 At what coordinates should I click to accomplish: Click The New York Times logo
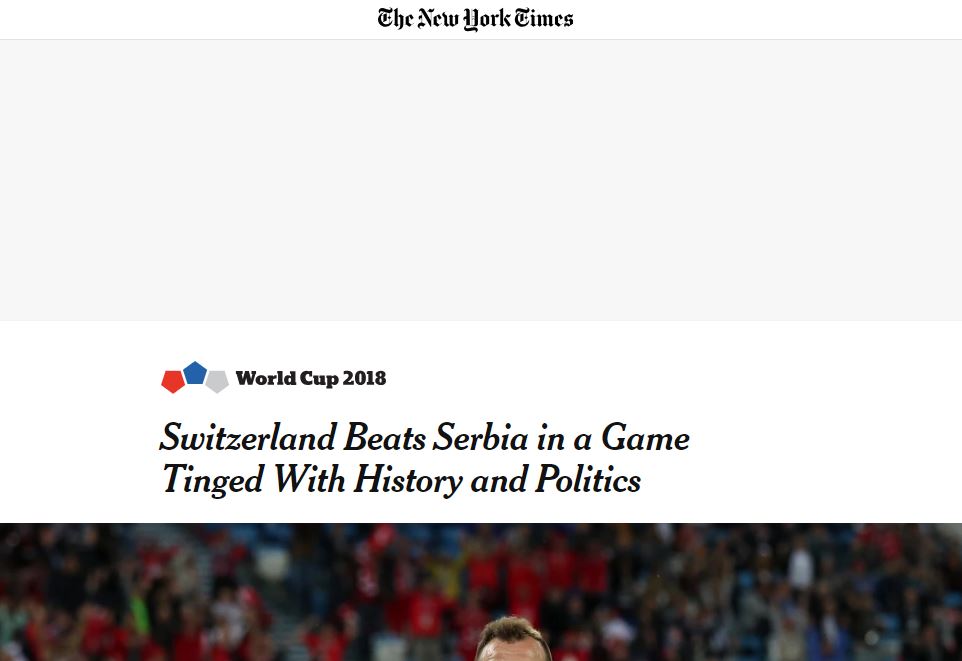(x=475, y=19)
